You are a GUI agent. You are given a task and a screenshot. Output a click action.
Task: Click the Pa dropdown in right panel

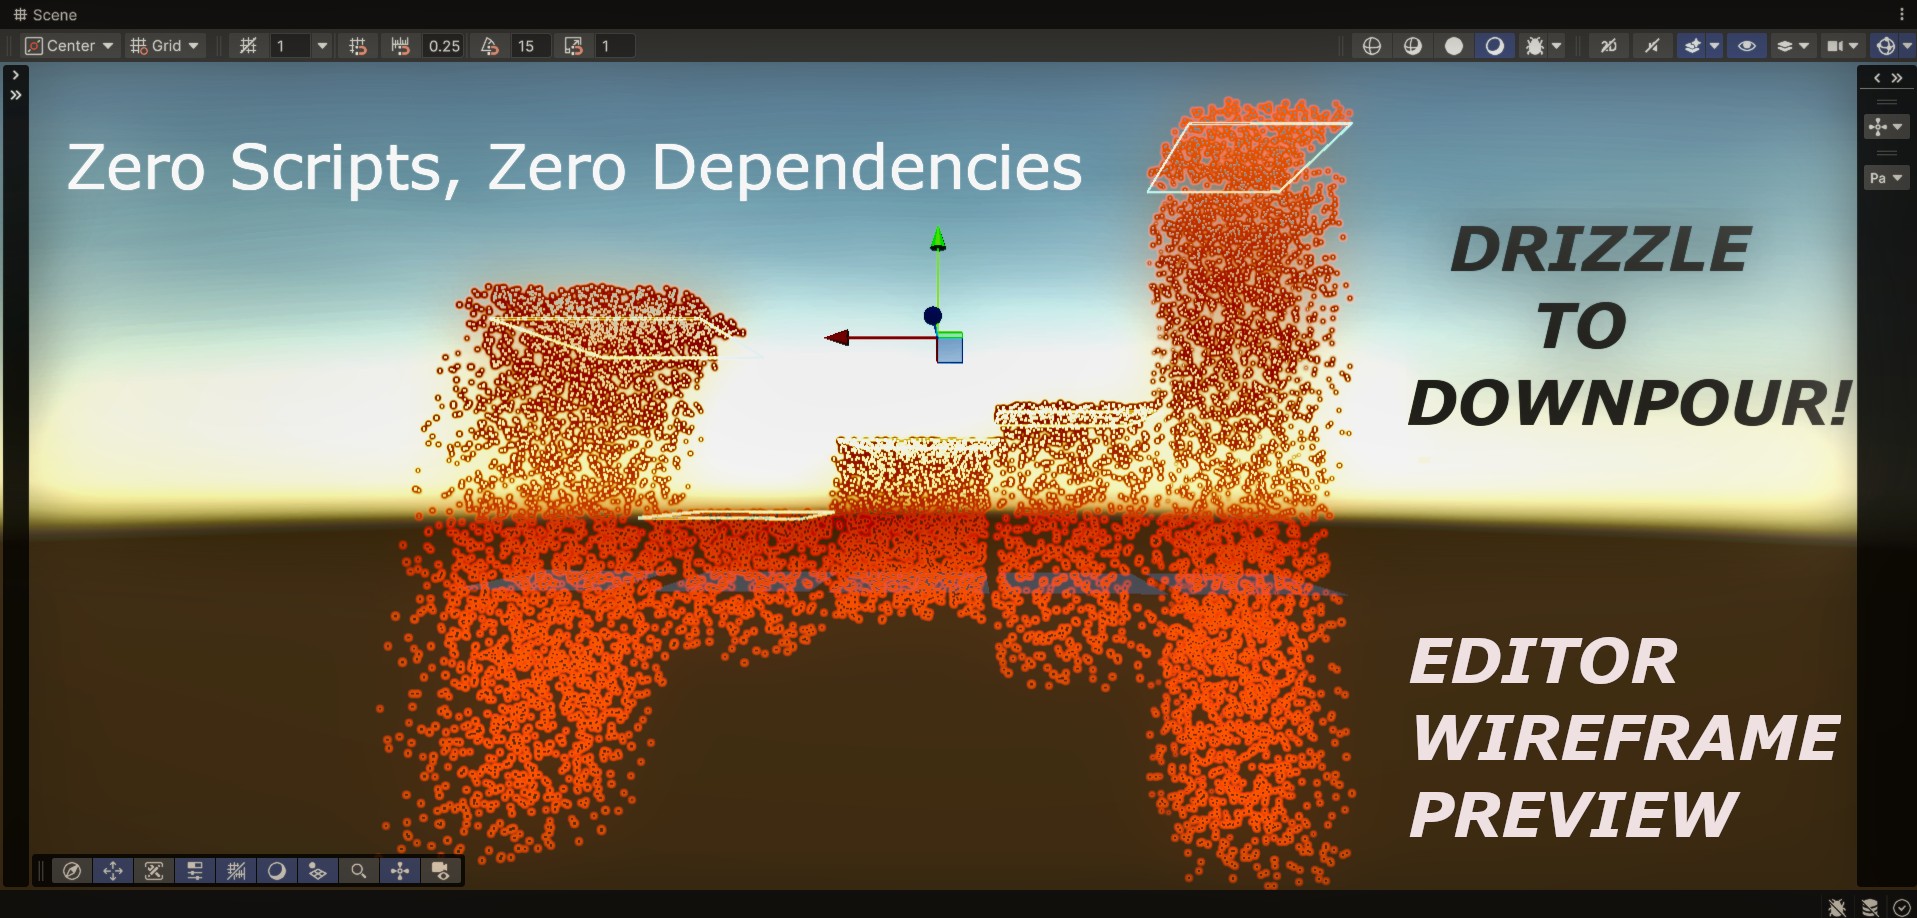pyautogui.click(x=1886, y=178)
